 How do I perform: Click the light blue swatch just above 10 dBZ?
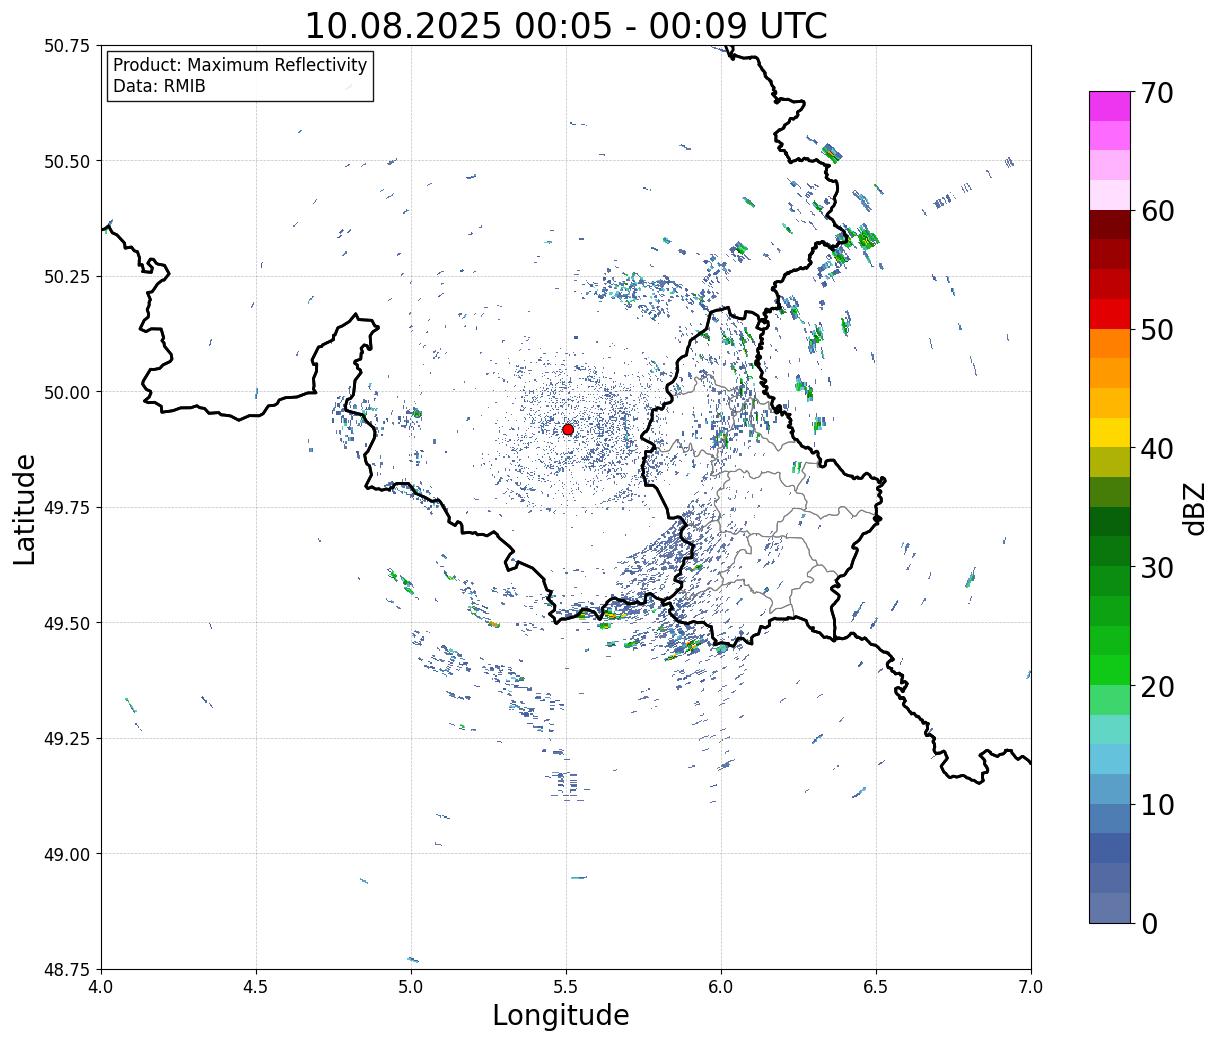(1110, 789)
